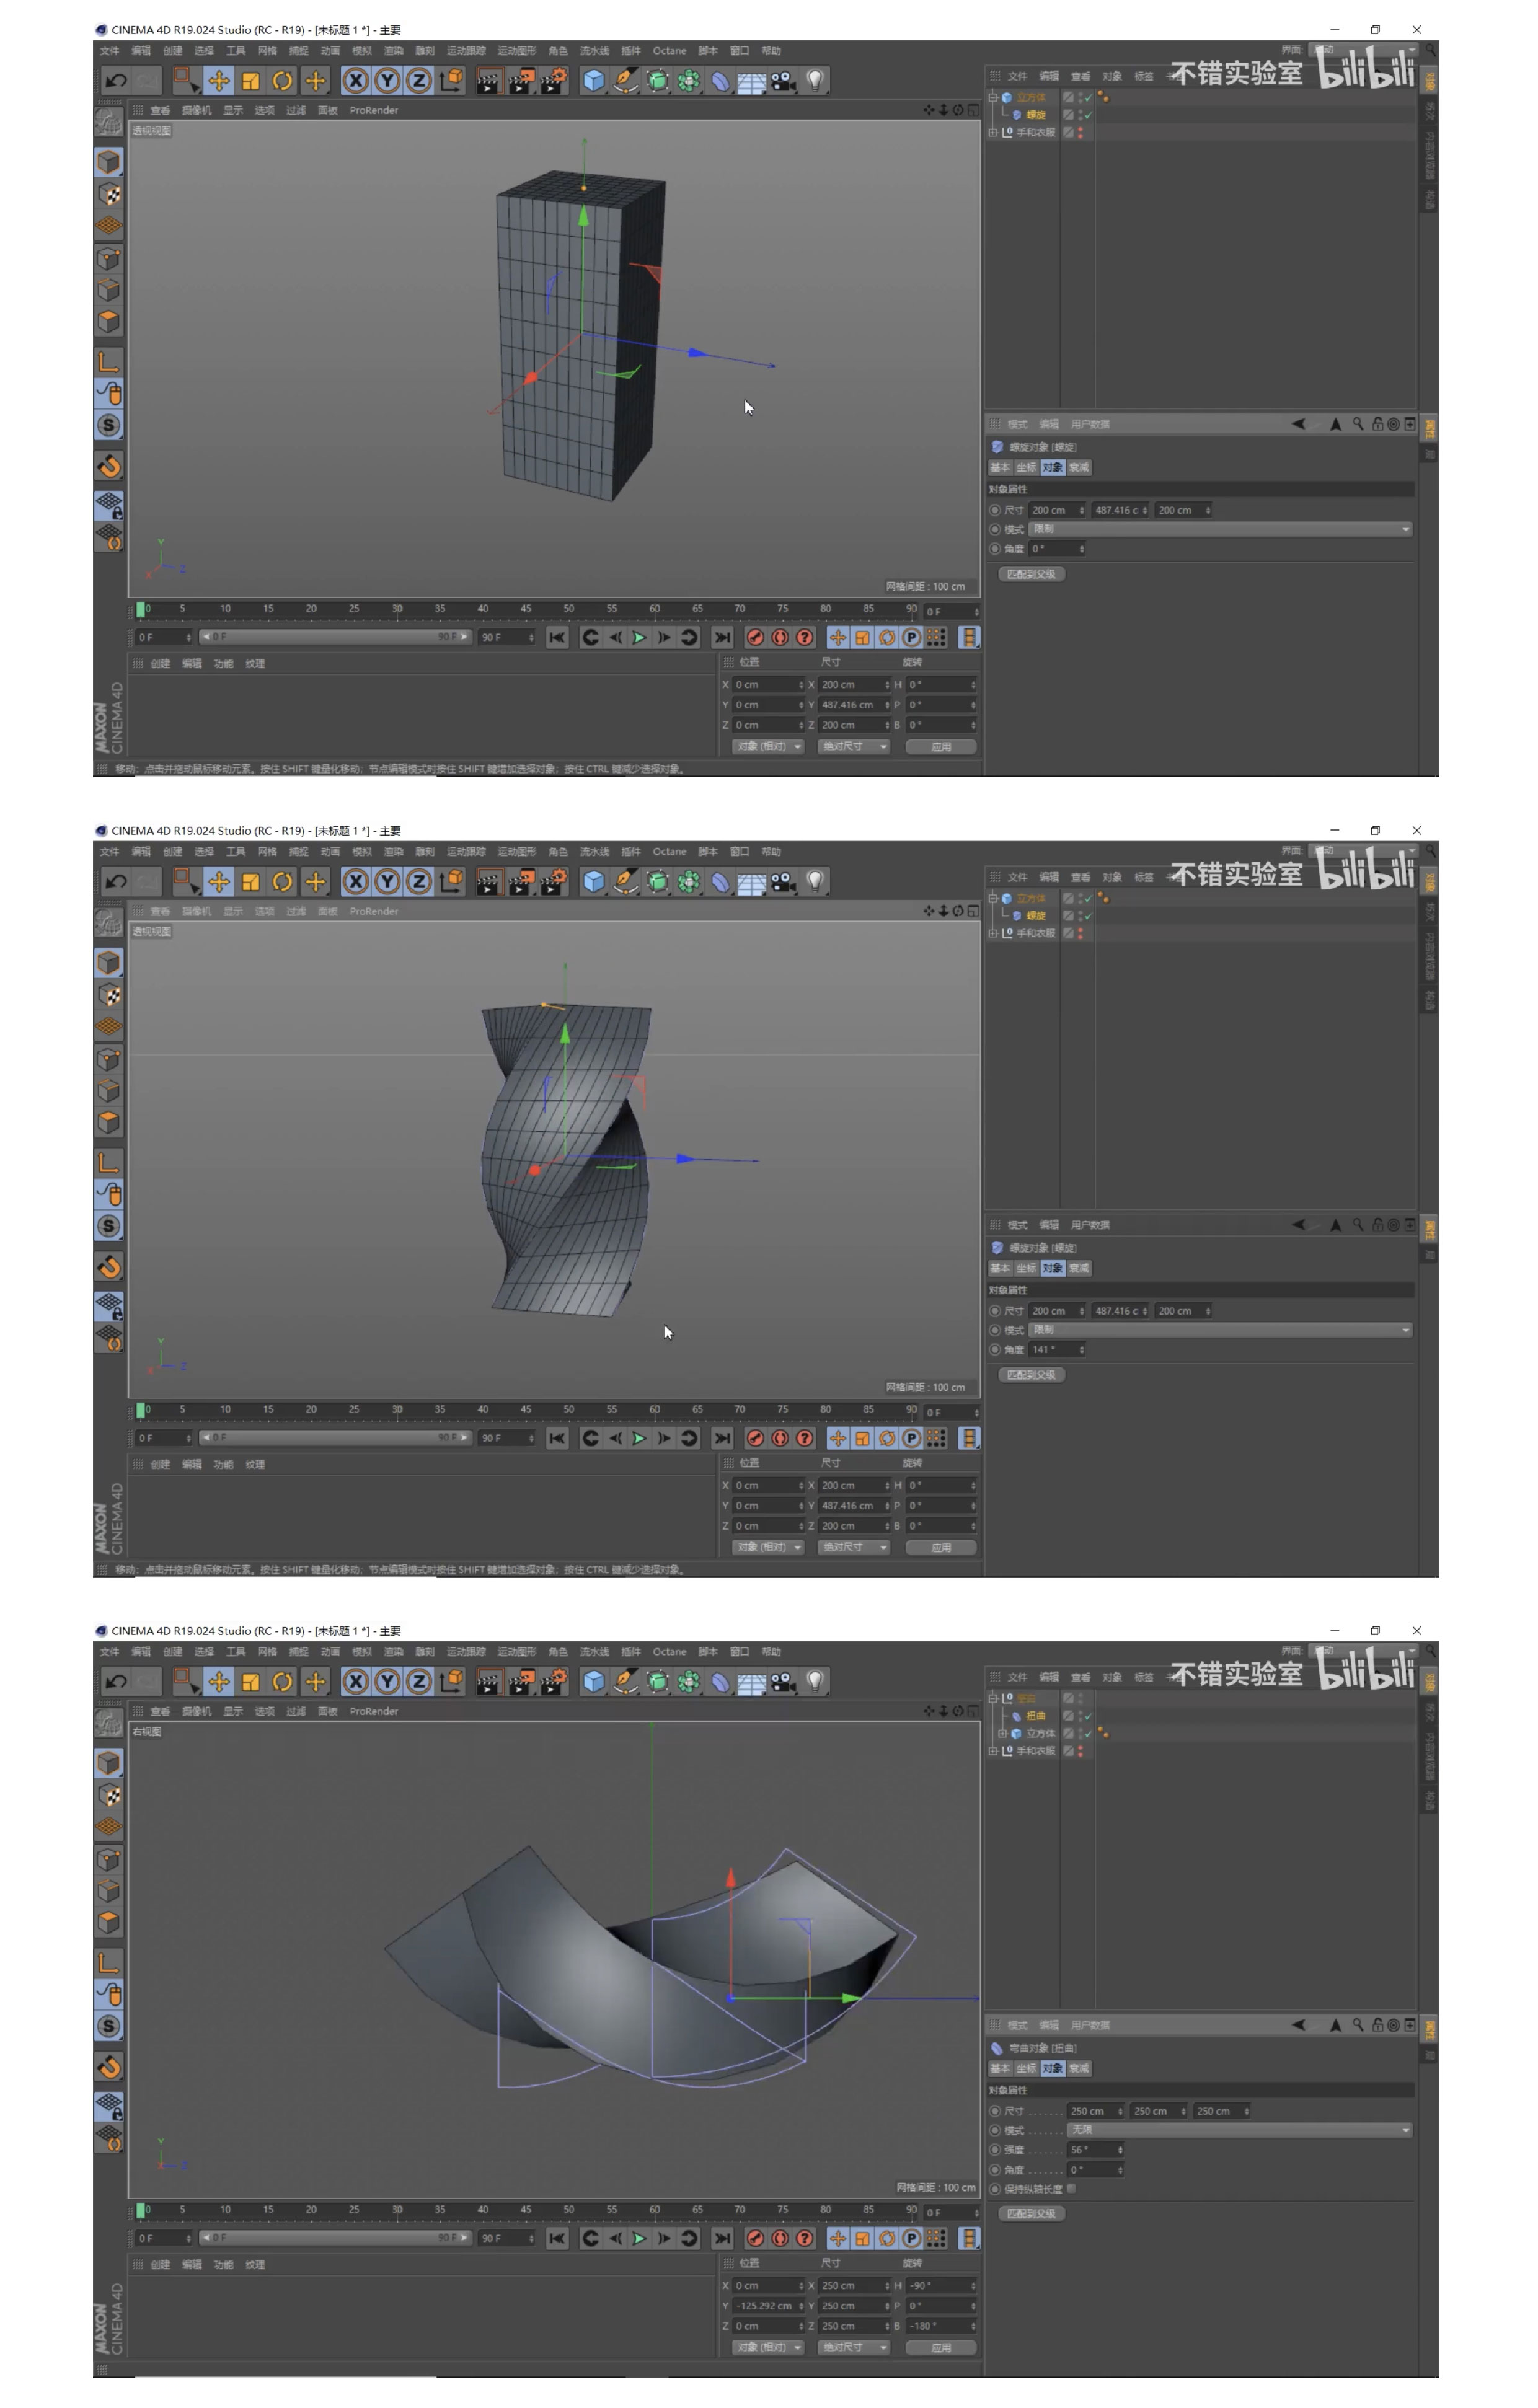This screenshot has height=2408, width=1538.
Task: Expand the 立方体 node under the 扭曲 object
Action: coord(1003,1734)
